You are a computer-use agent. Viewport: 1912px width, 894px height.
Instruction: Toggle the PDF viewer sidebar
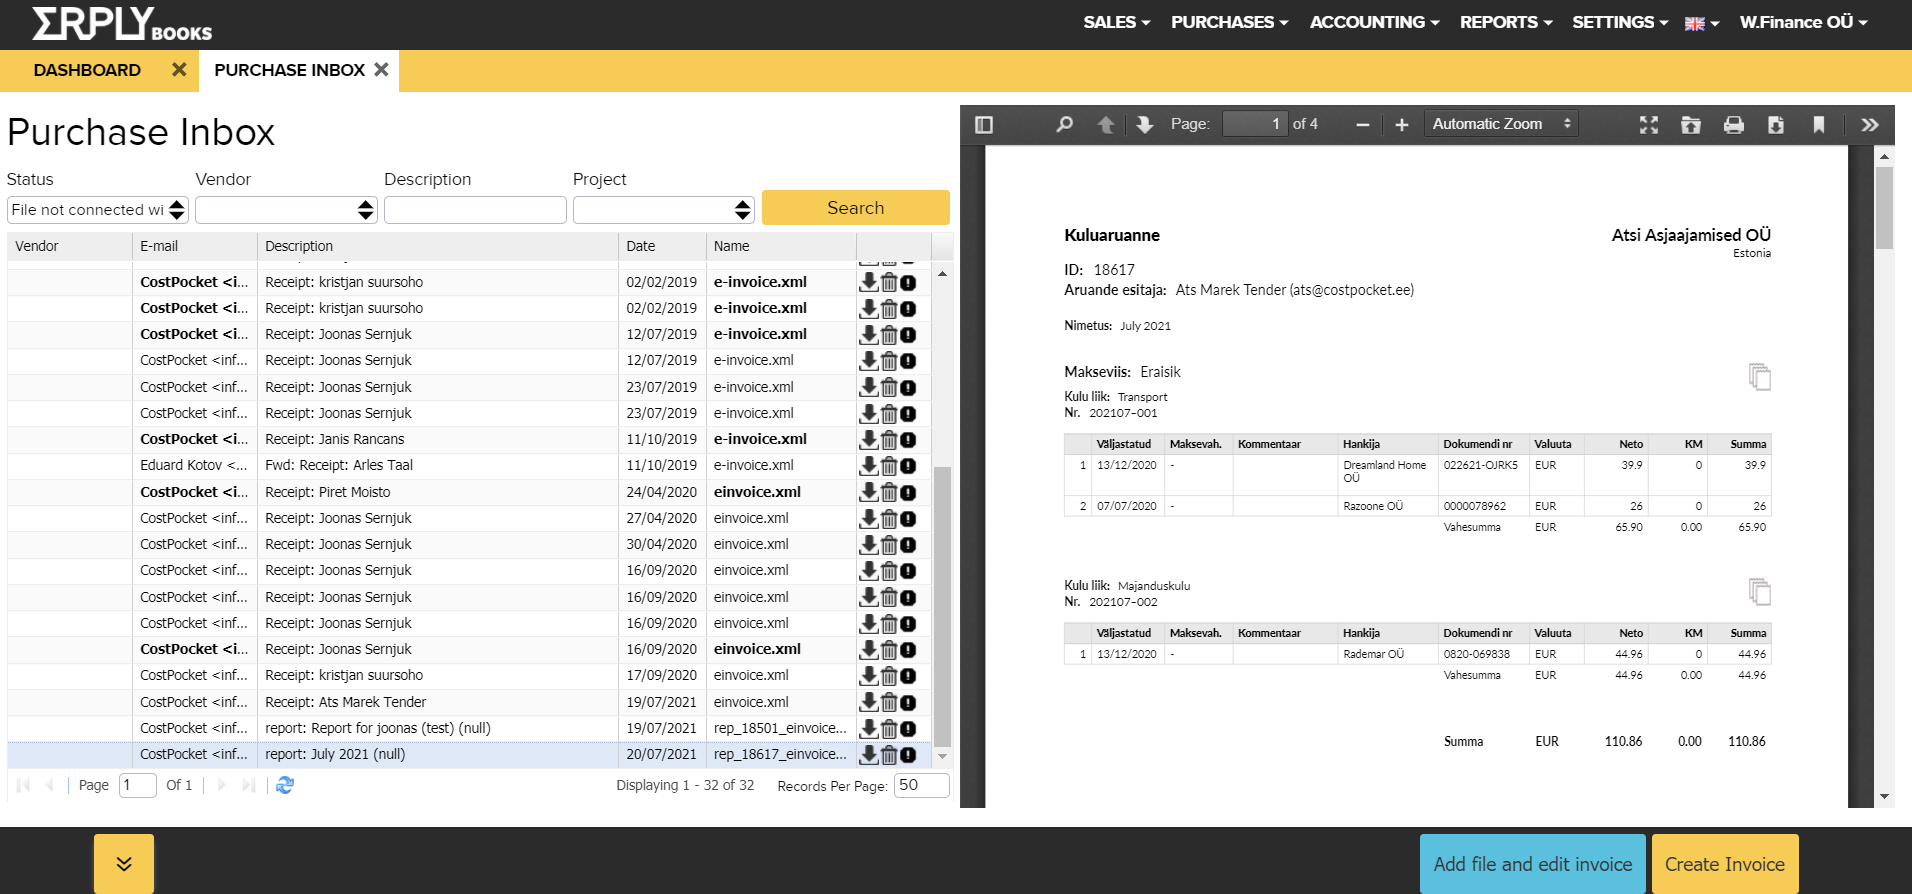click(984, 125)
